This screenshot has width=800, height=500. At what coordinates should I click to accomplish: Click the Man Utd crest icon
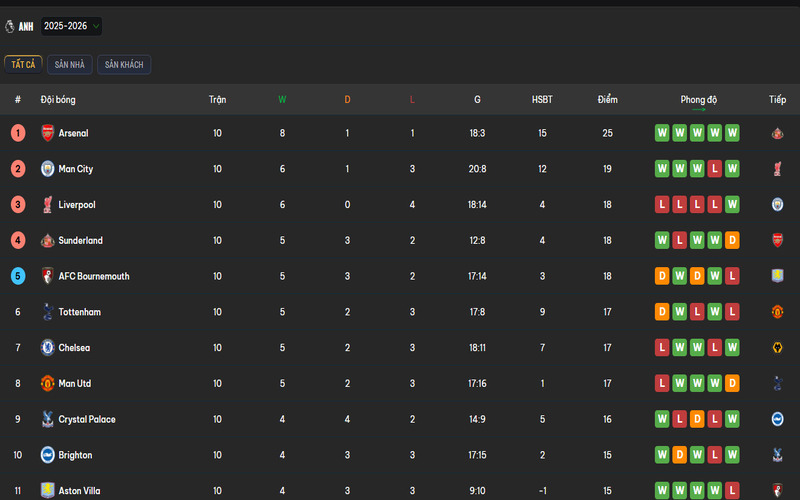click(x=47, y=384)
